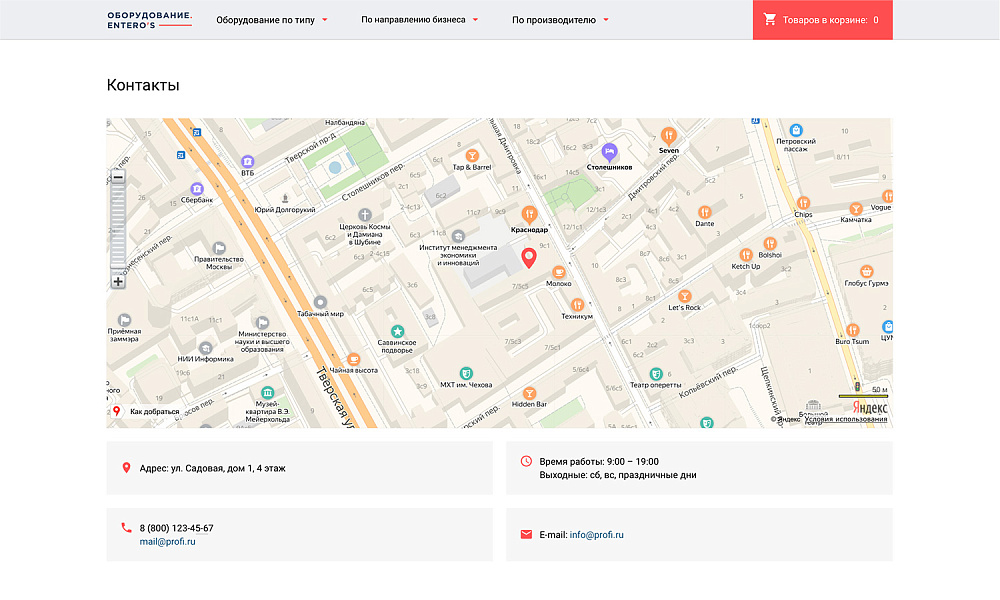The width and height of the screenshot is (1000, 600).
Task: Open the По направлению бизнеса menu
Action: point(419,20)
